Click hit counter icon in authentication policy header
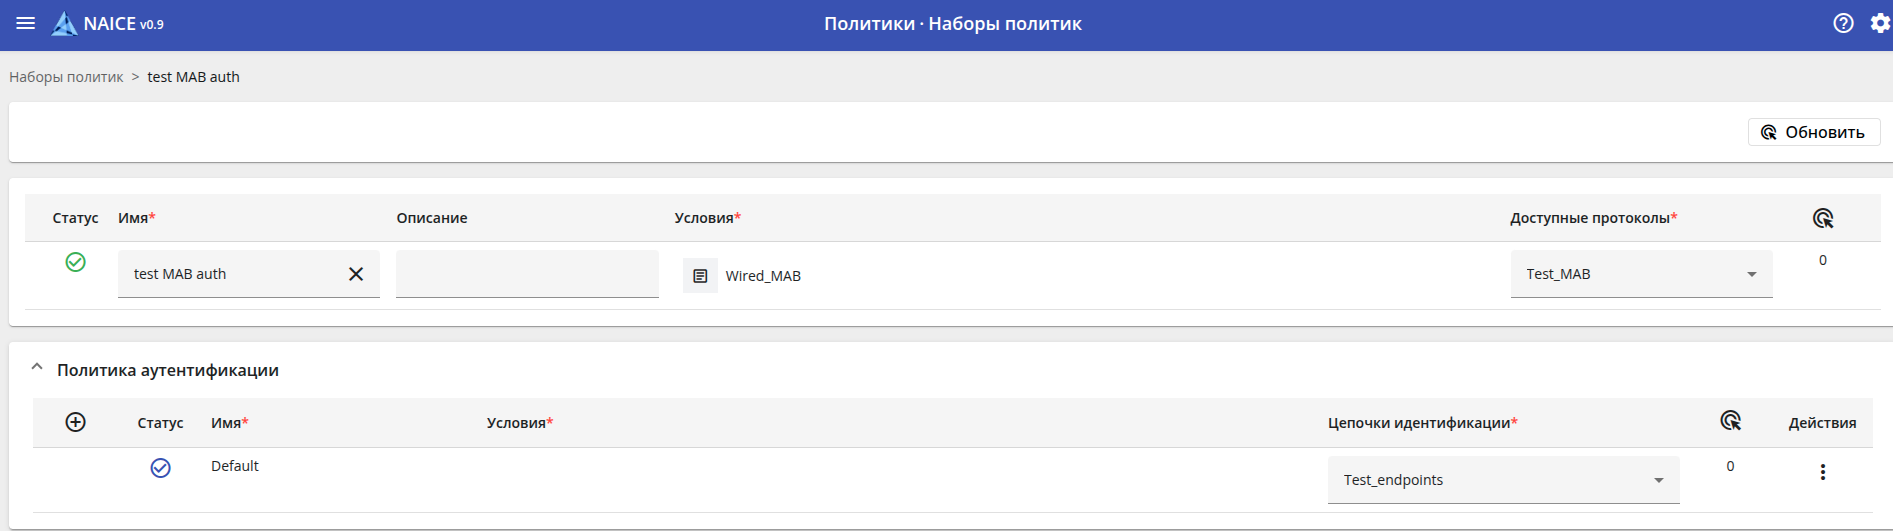The image size is (1893, 531). point(1730,421)
